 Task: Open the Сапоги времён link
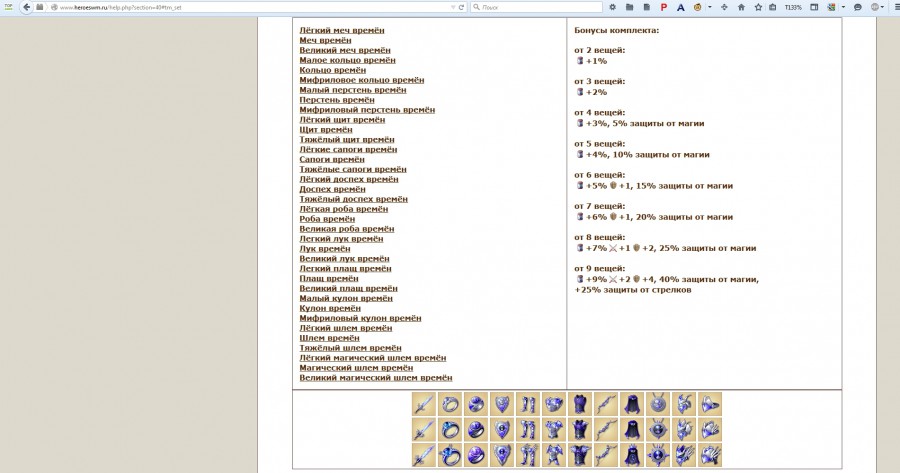pyautogui.click(x=332, y=159)
